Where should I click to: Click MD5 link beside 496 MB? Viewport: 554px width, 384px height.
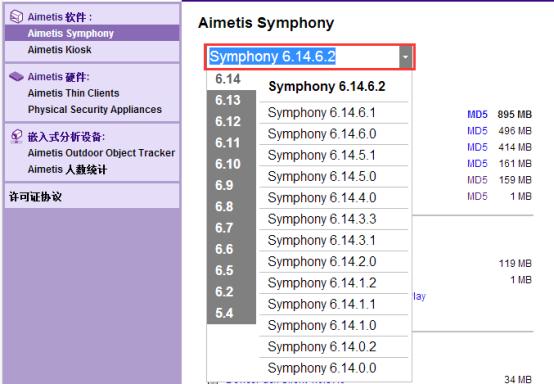pyautogui.click(x=477, y=131)
